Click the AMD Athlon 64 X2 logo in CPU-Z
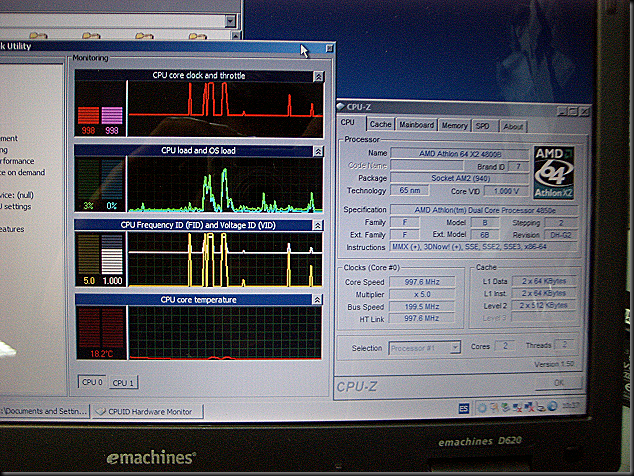The image size is (634, 476). click(x=554, y=172)
